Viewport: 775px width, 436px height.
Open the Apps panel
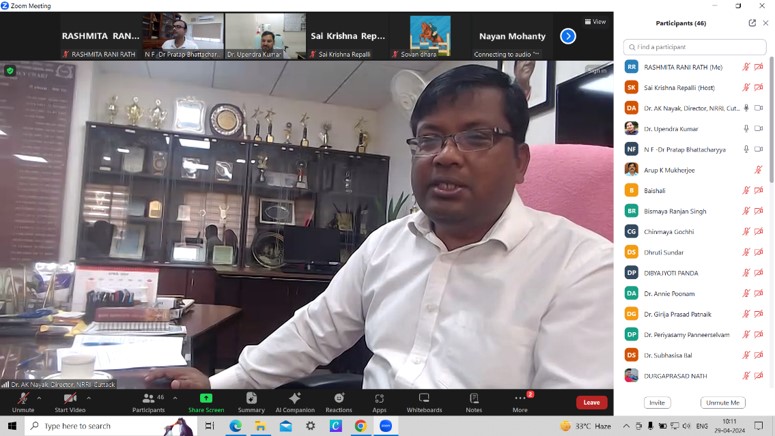click(x=379, y=401)
